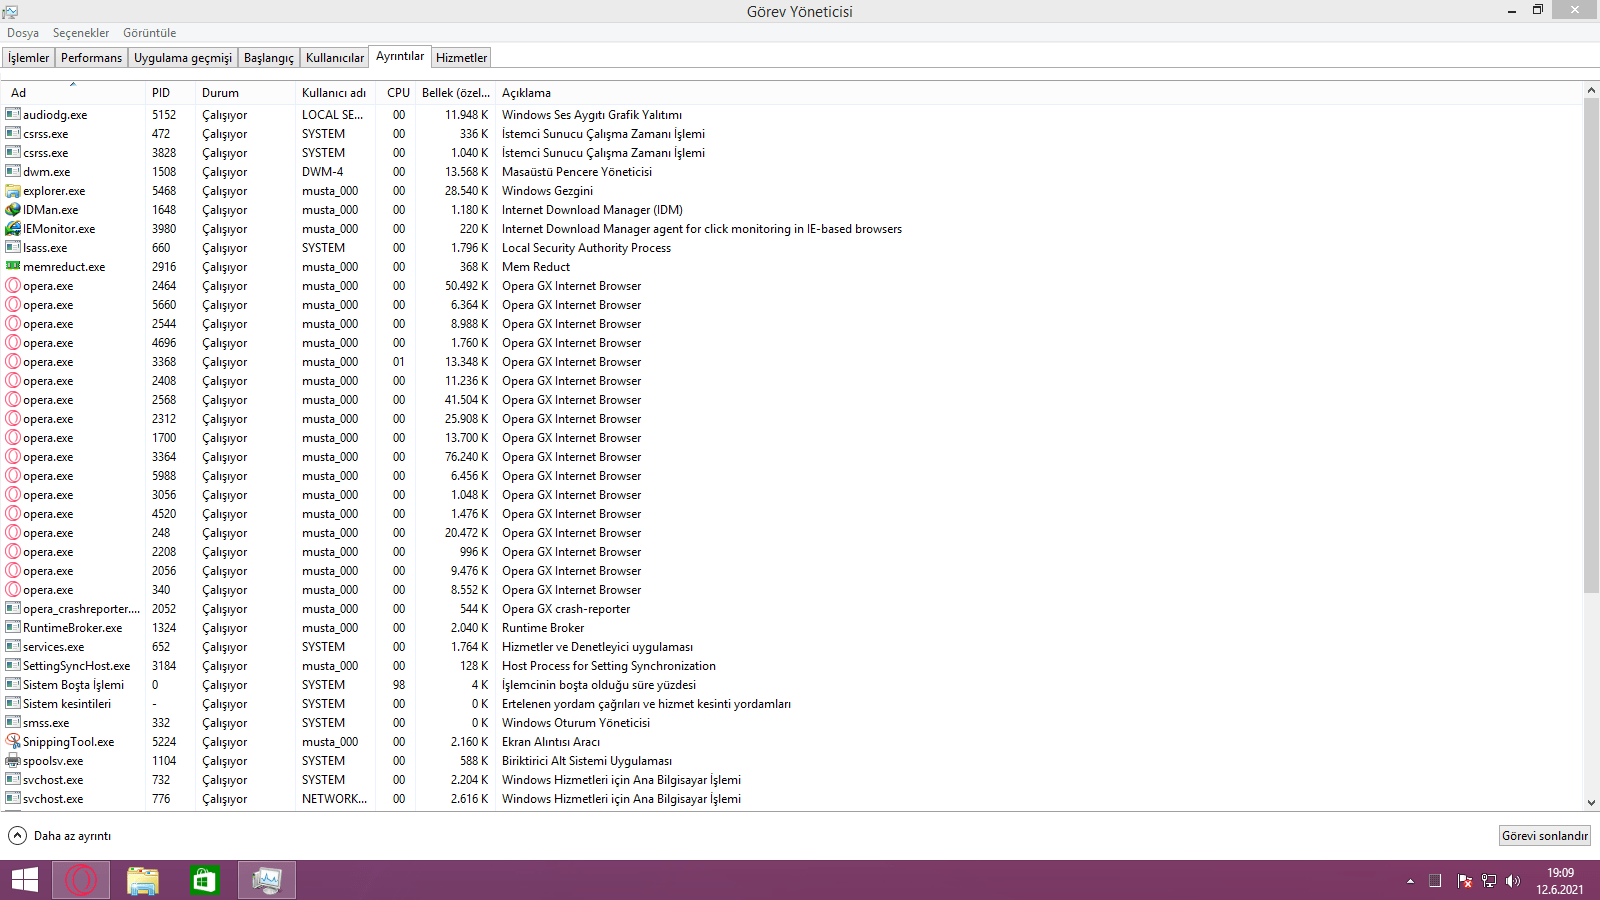Sort by the Durum column header
1600x900 pixels.
[x=245, y=92]
